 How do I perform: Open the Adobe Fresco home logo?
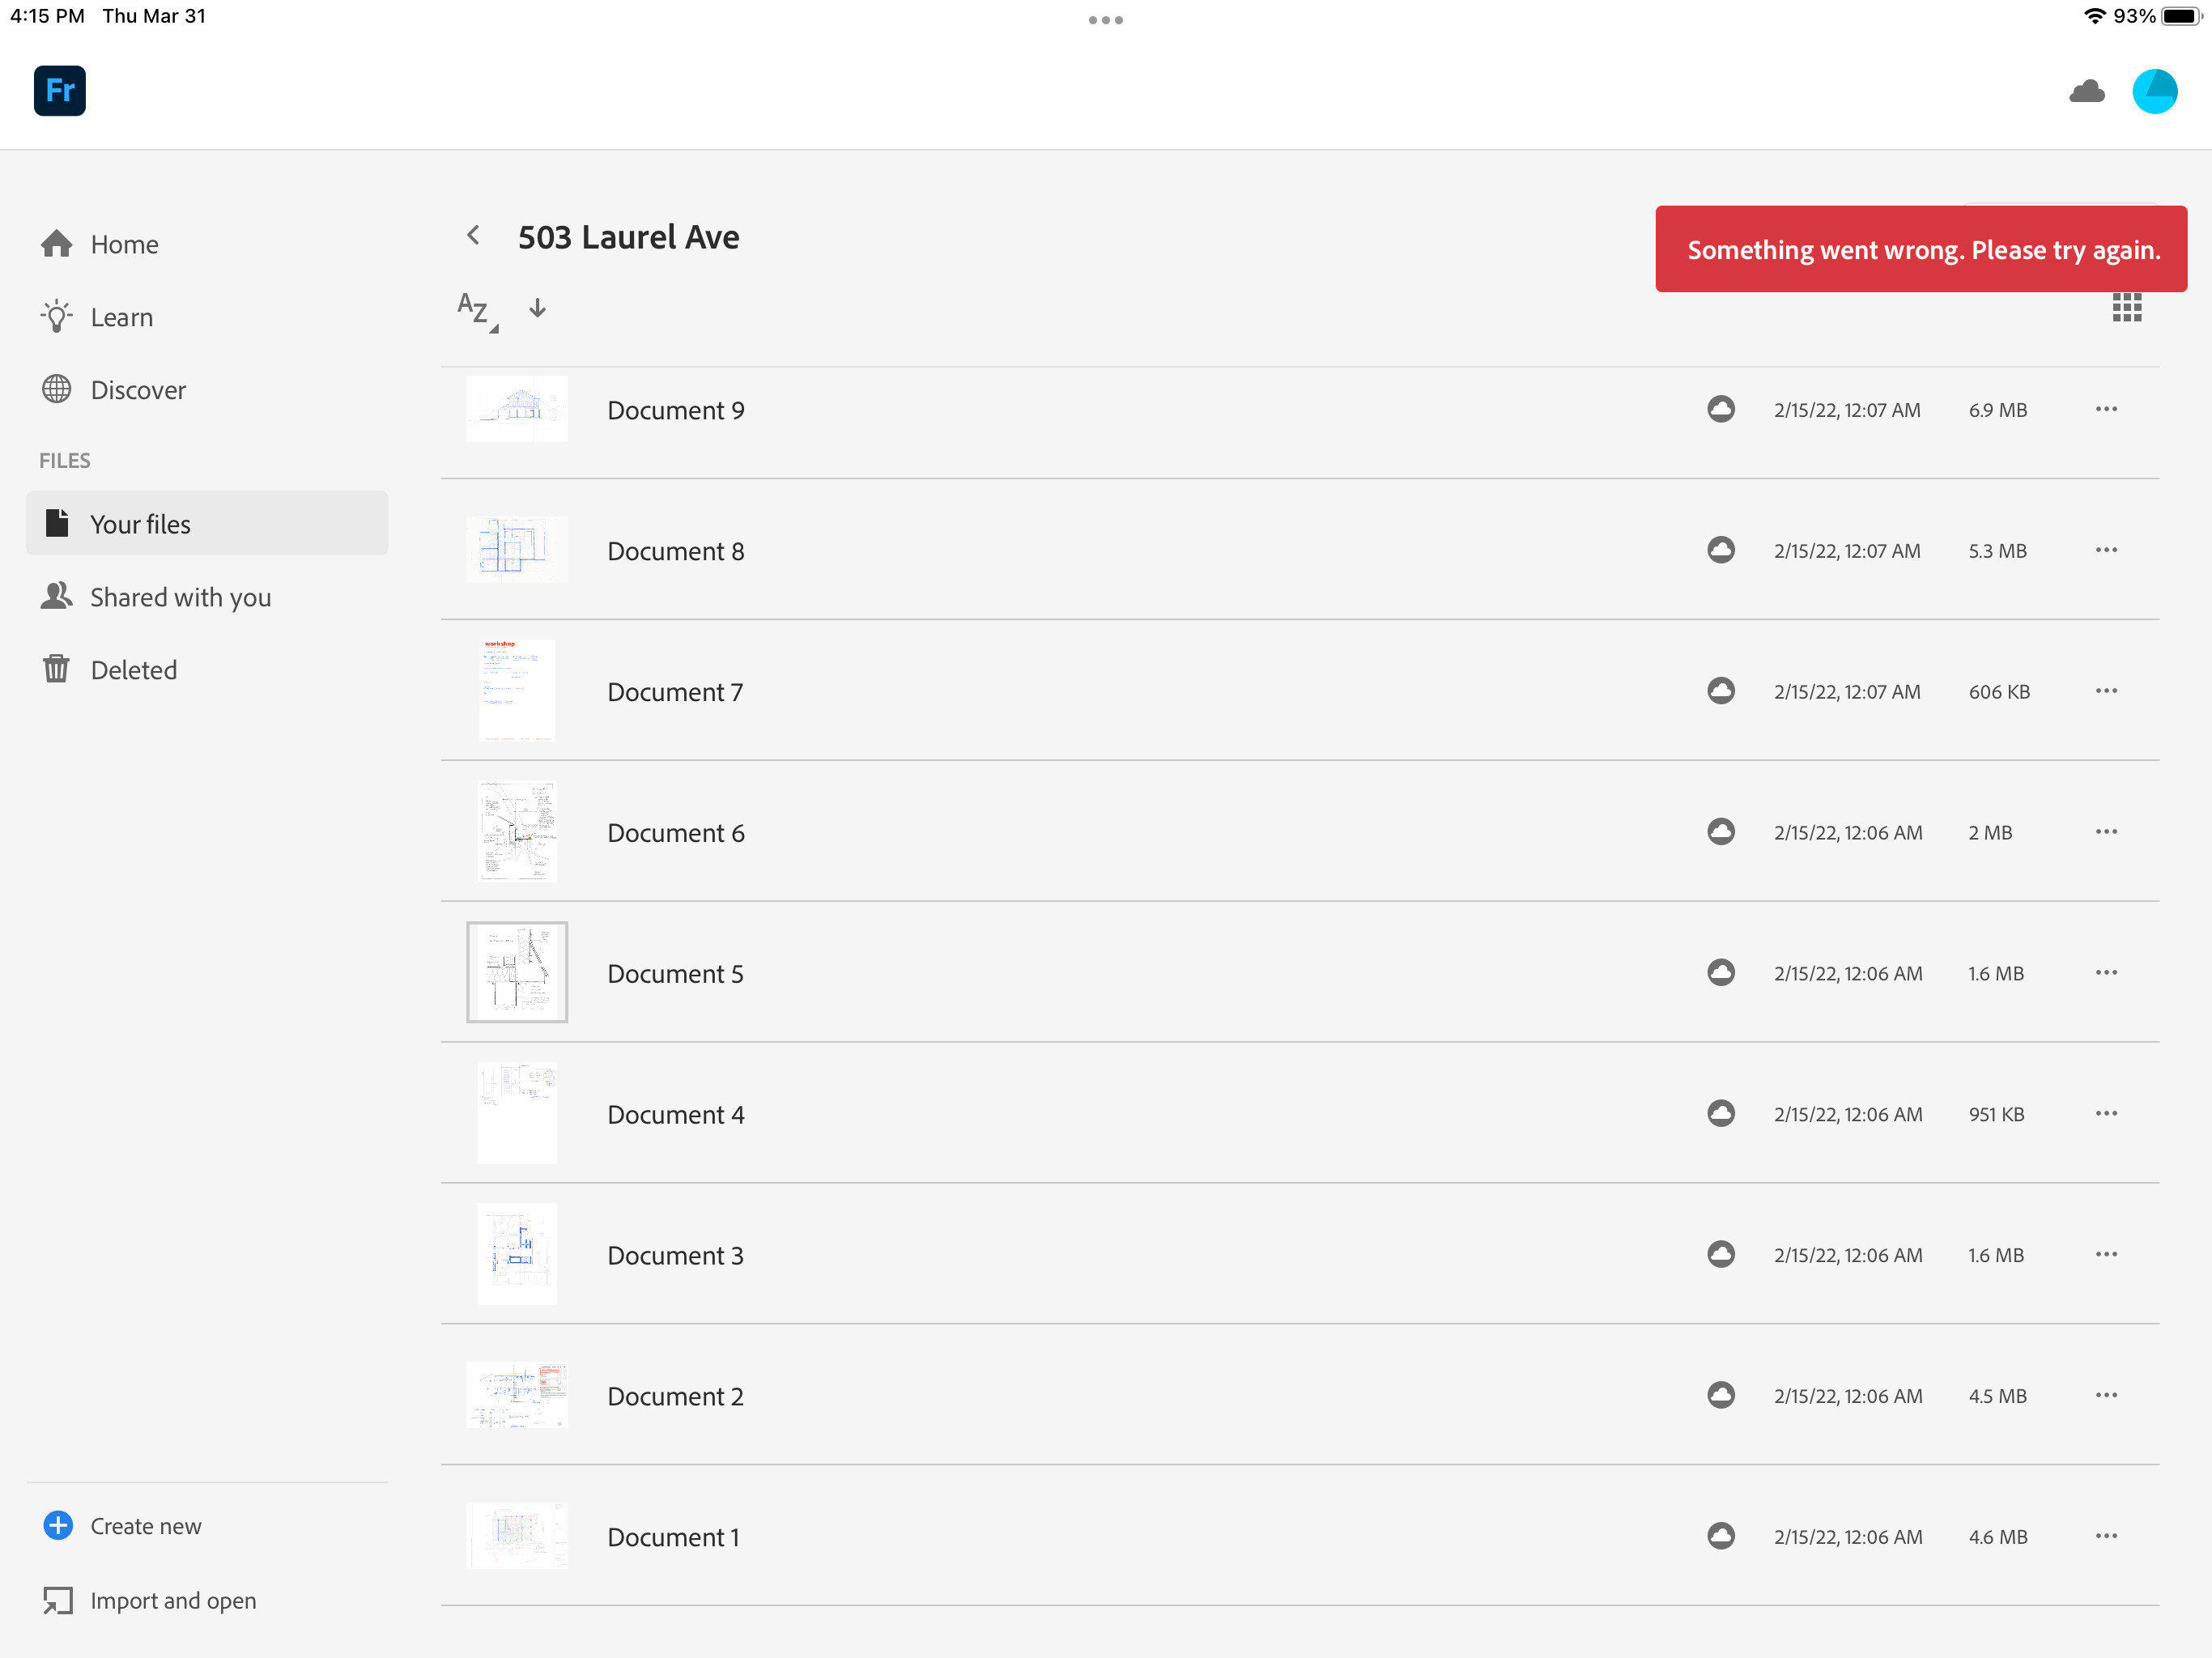[59, 91]
